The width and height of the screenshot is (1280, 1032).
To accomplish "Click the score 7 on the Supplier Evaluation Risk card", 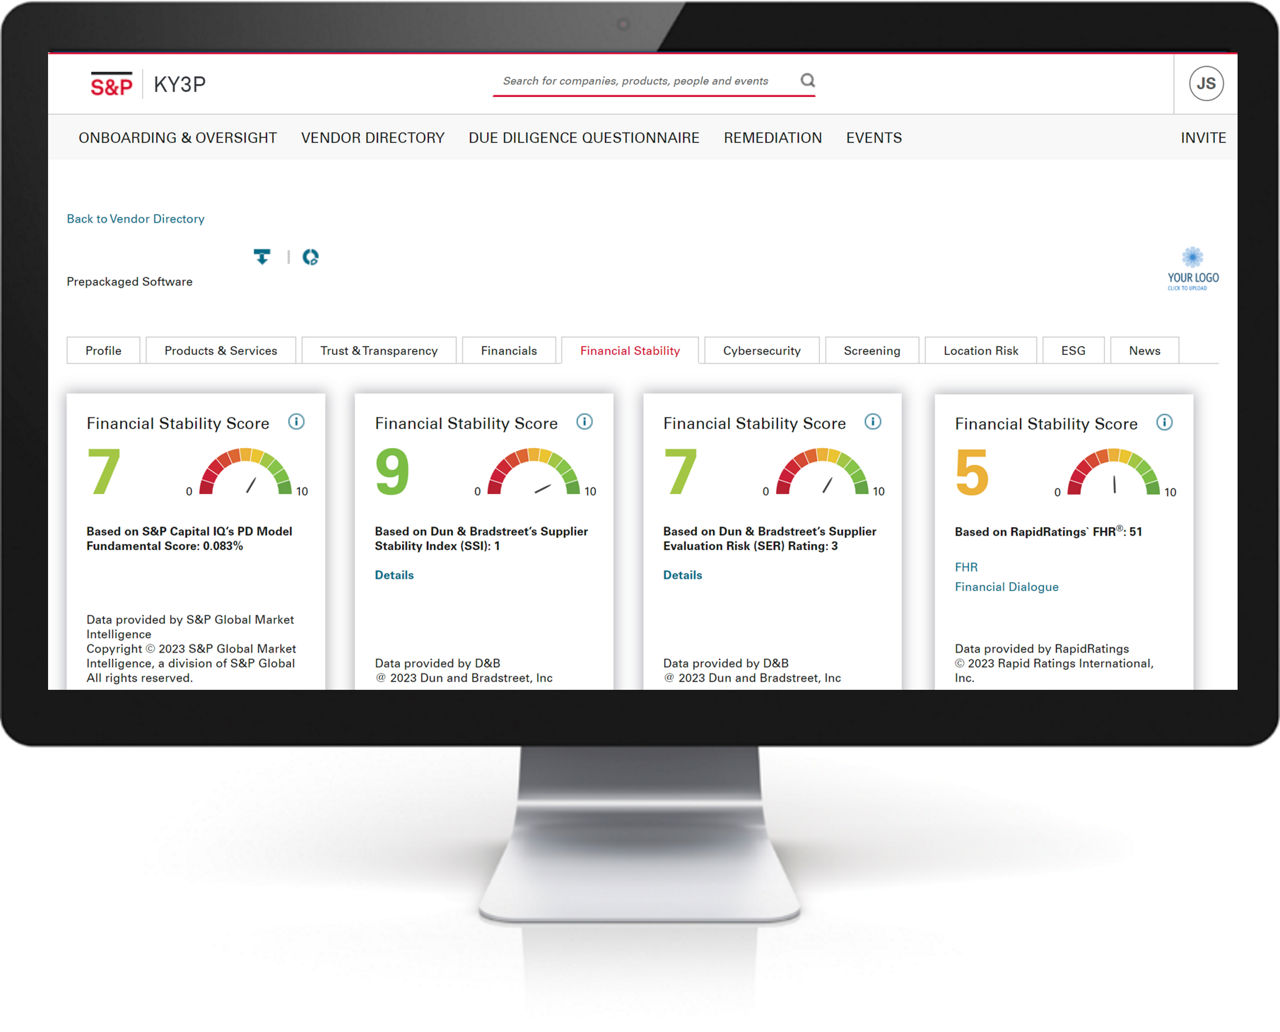I will (x=681, y=472).
